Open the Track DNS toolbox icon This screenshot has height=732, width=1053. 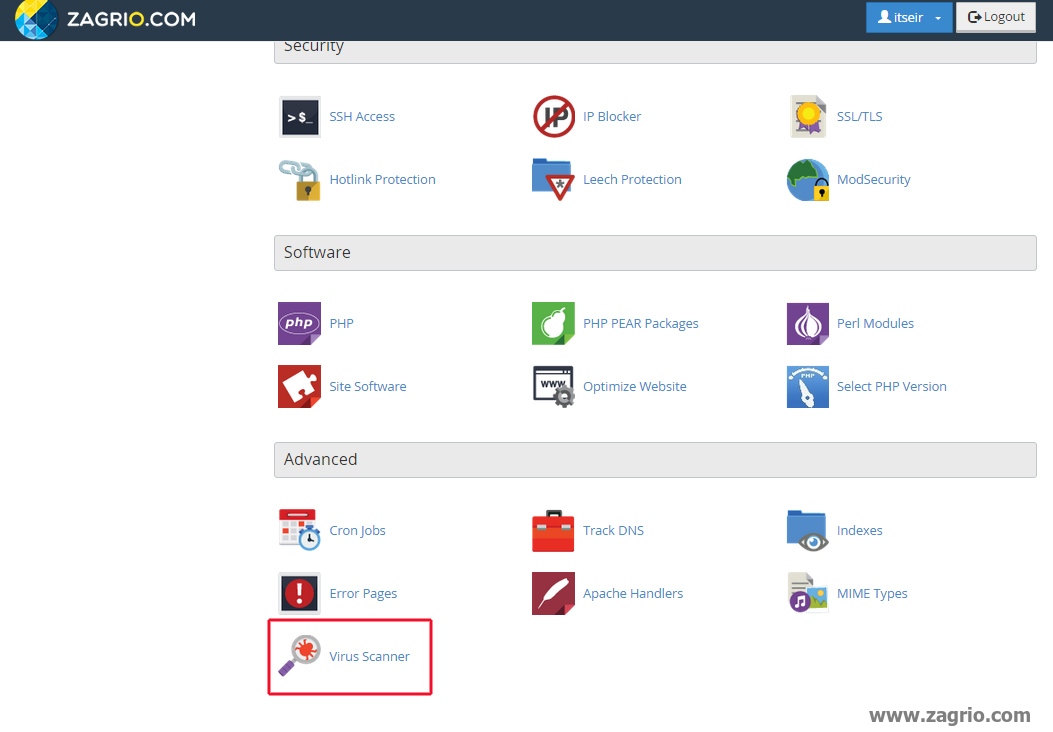pos(553,530)
